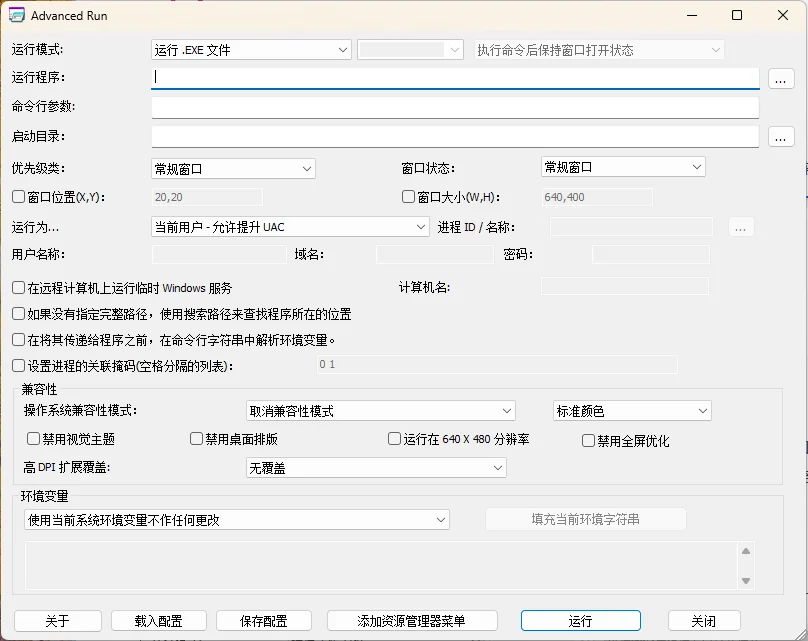Browse for 运行程序 using the ... button

pos(780,78)
